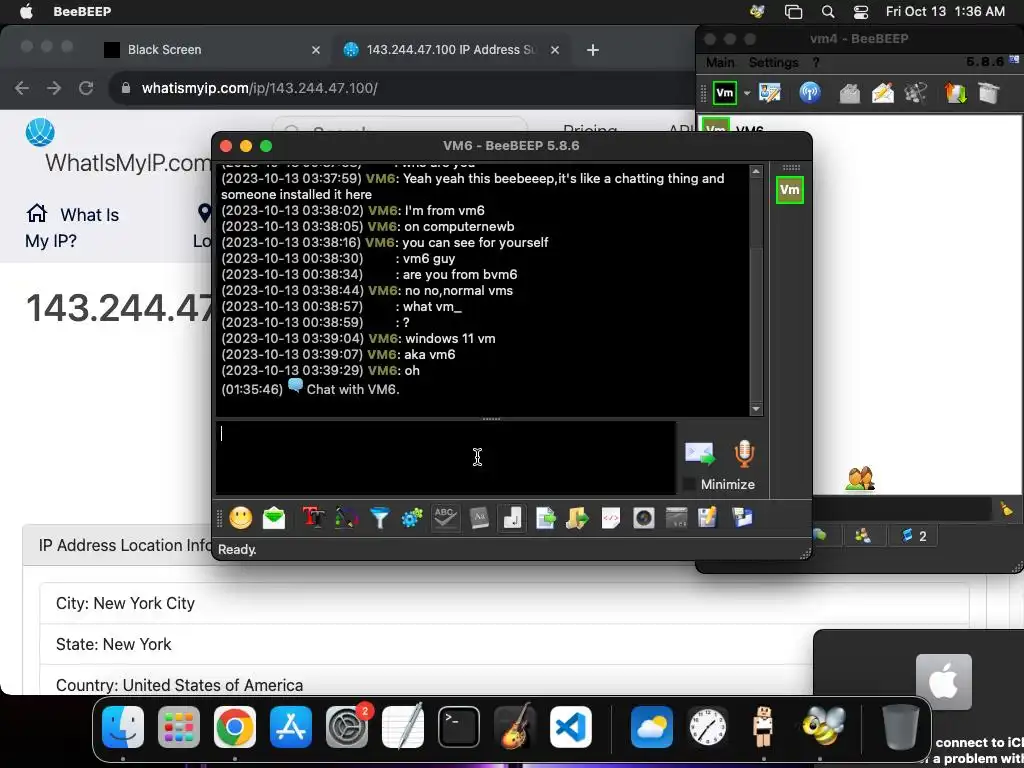Click the floppy disk with pencil save icon

click(x=708, y=519)
